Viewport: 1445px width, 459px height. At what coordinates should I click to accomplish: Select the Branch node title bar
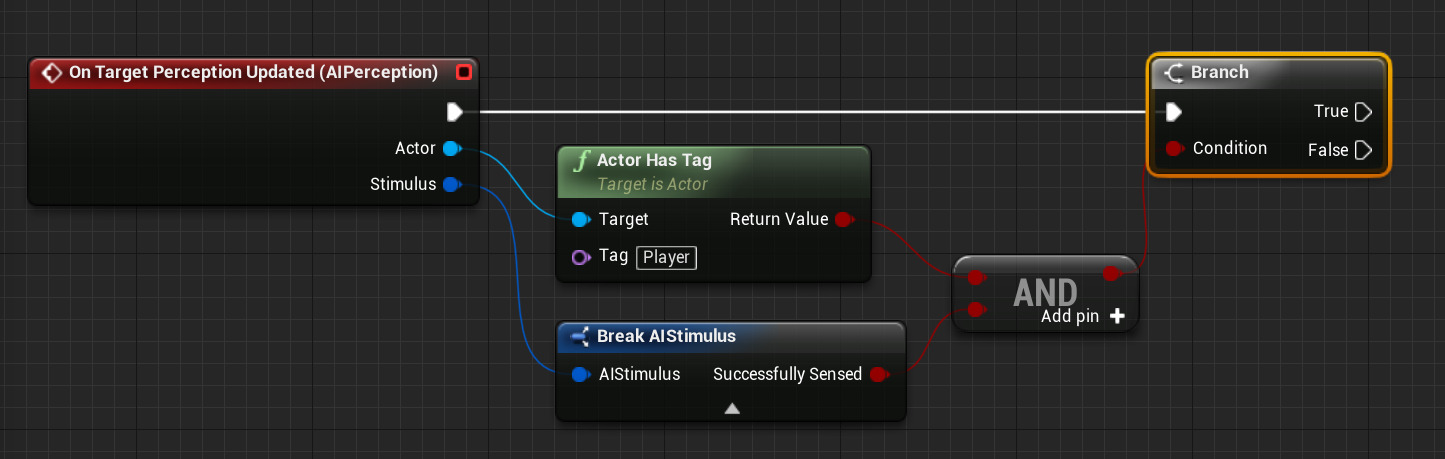pos(1268,72)
